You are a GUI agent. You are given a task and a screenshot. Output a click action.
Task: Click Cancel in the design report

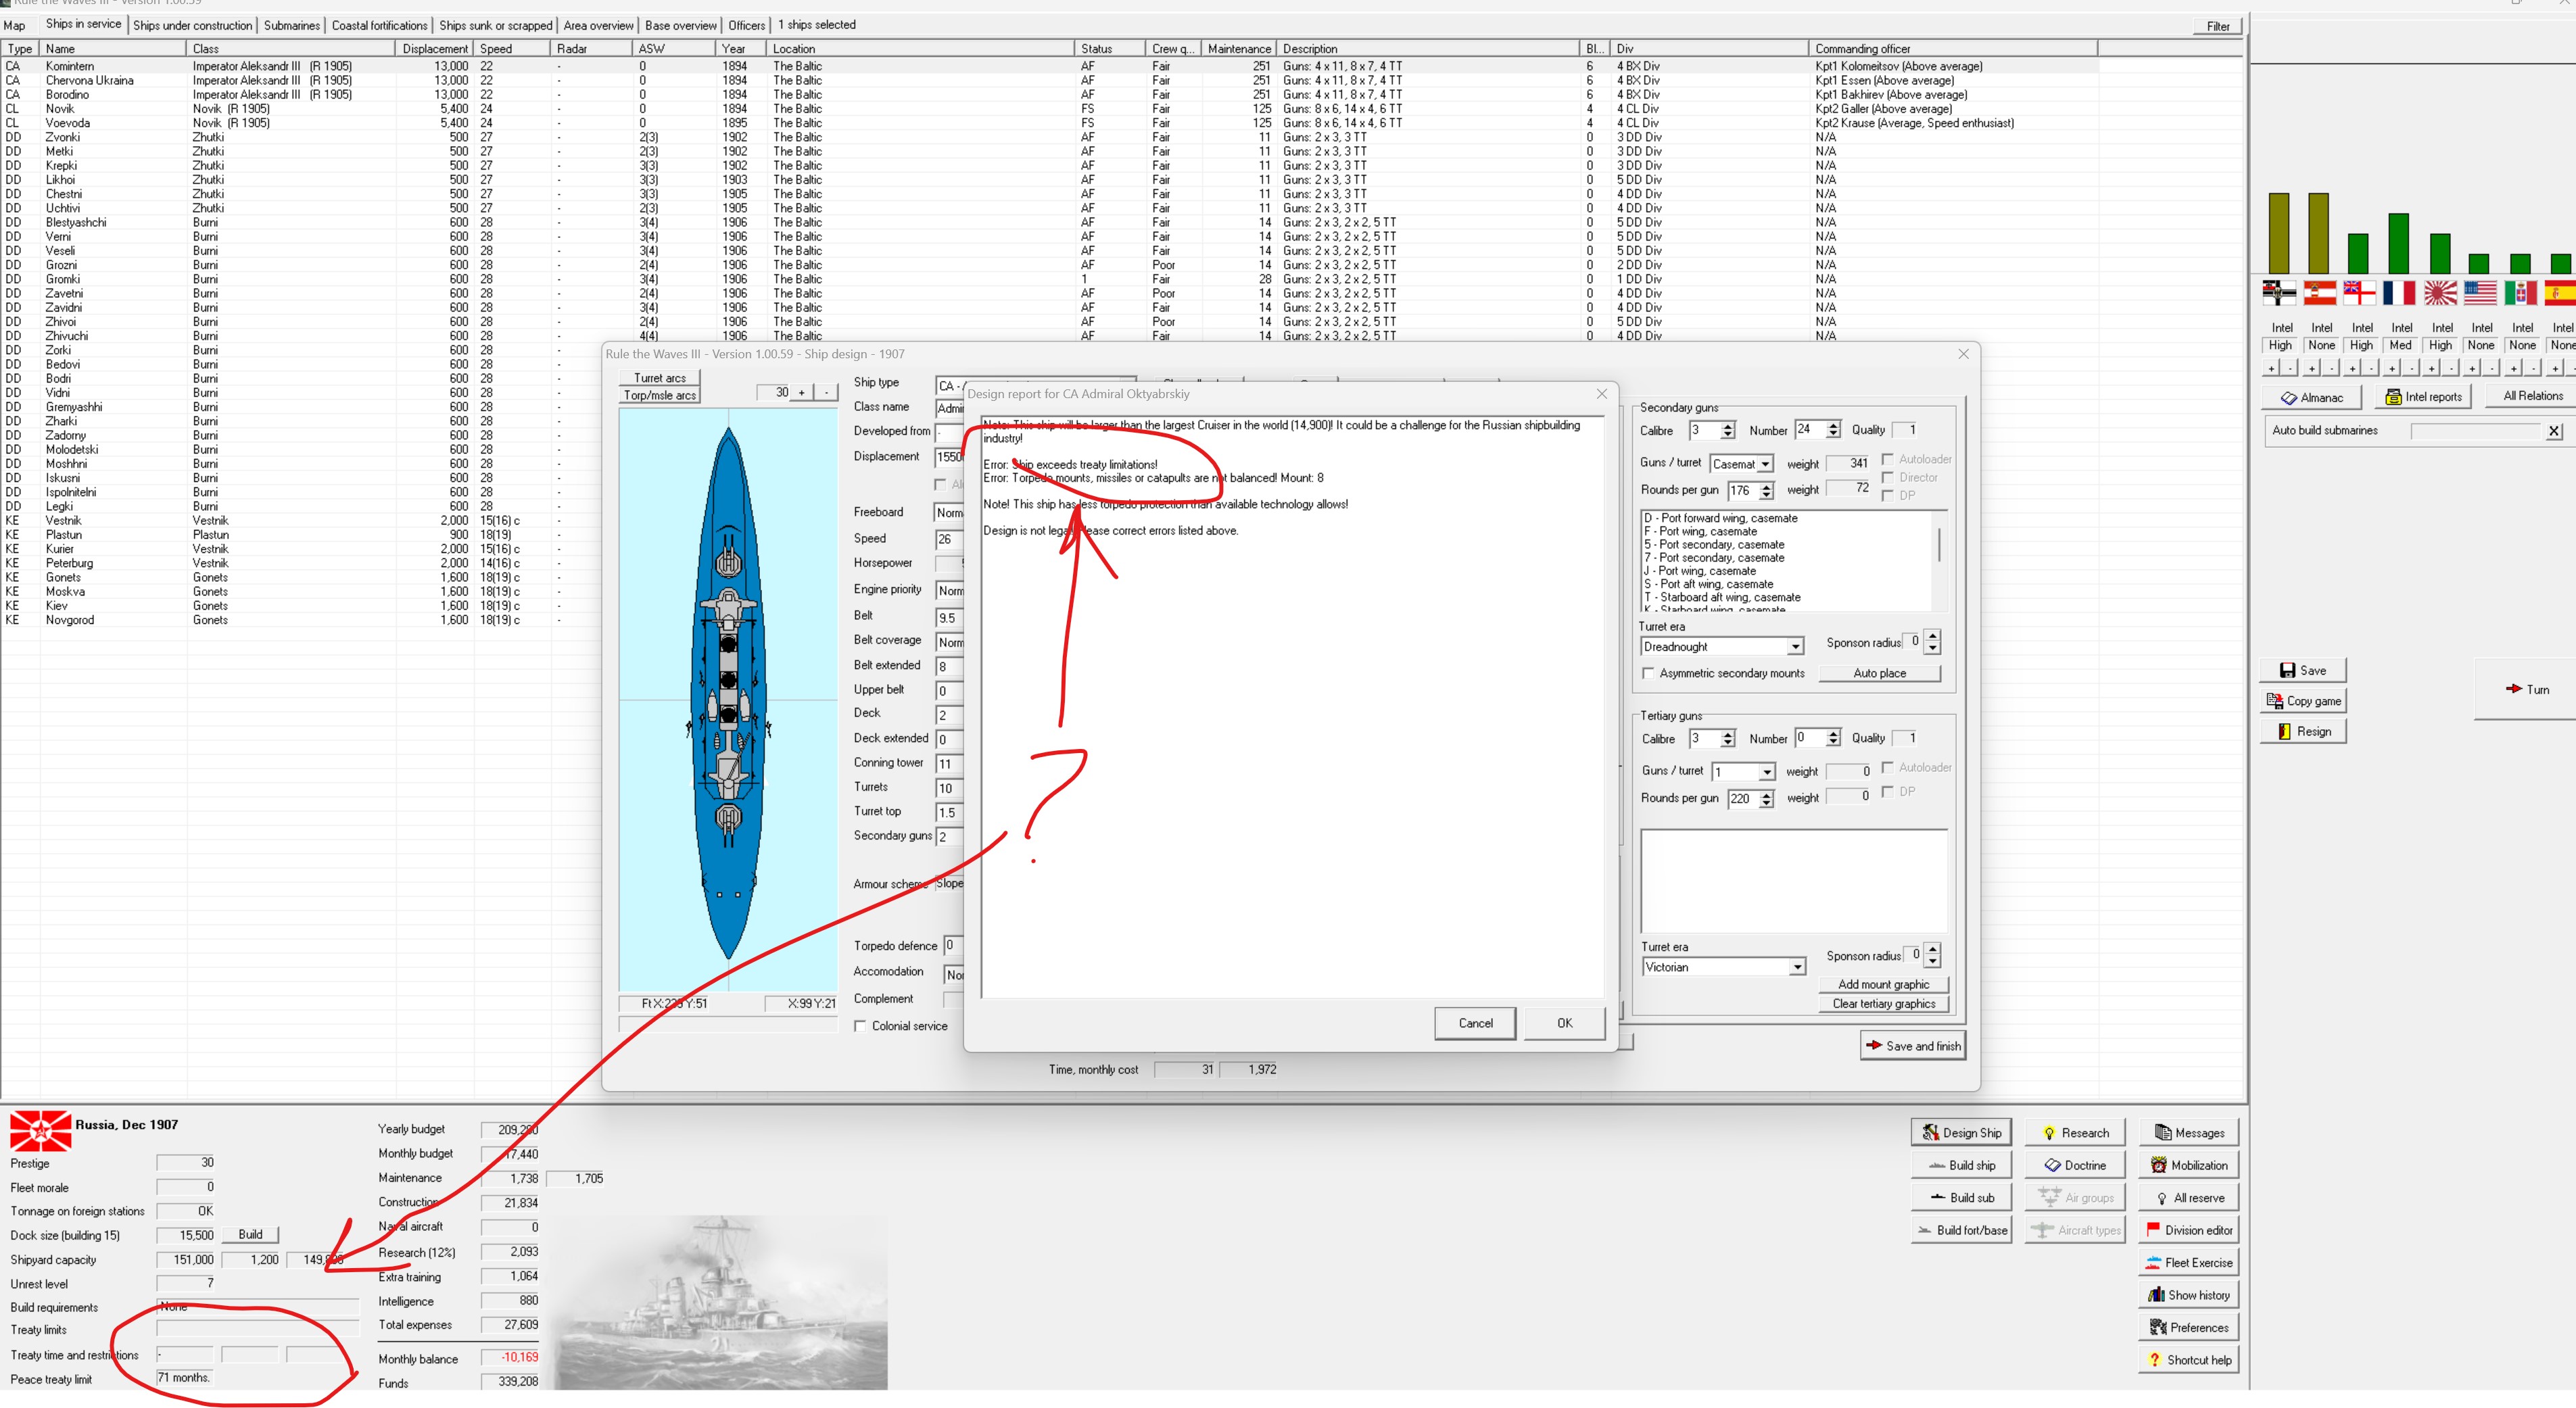pos(1475,1023)
